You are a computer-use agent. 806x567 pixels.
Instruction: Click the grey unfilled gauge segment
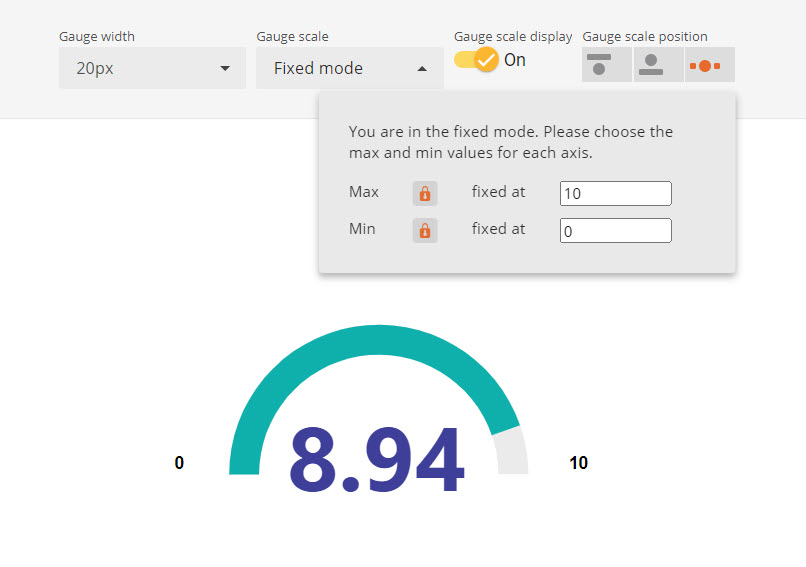[511, 451]
